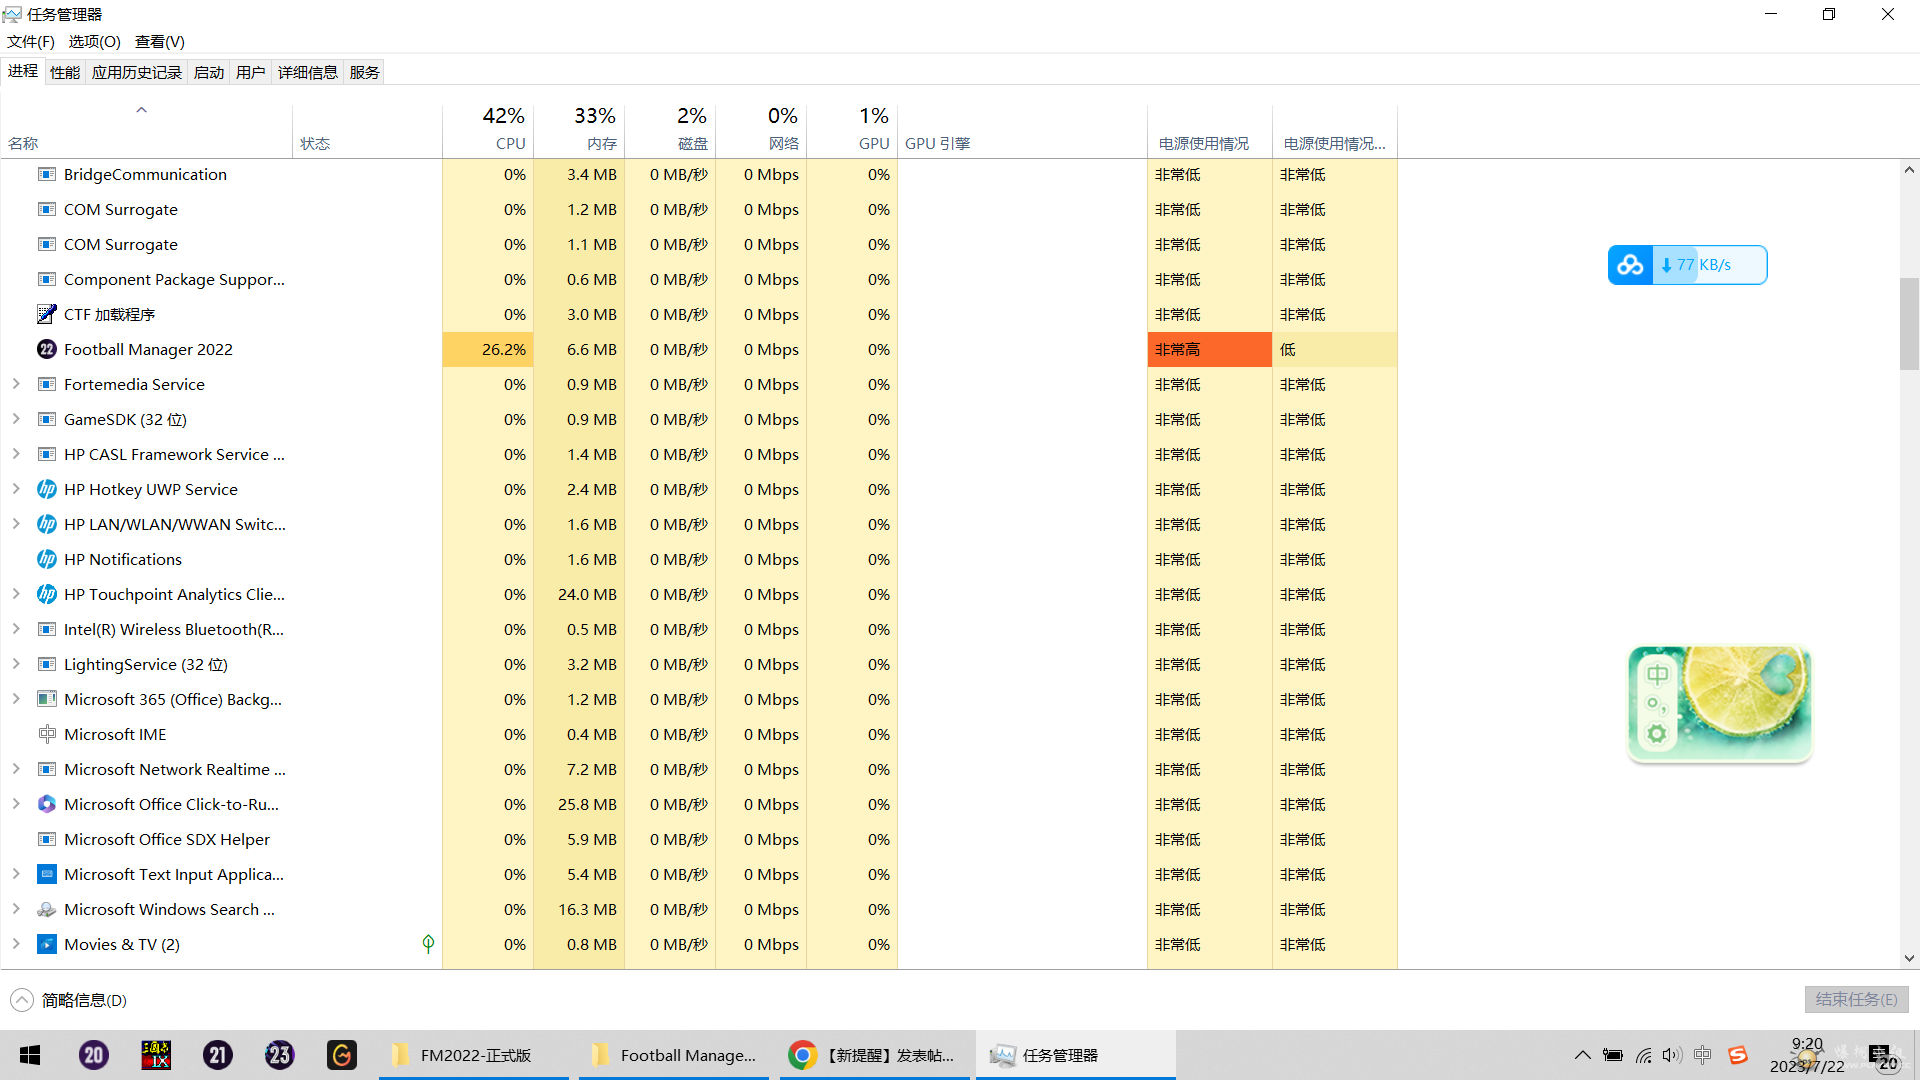Viewport: 1920px width, 1080px height.
Task: Click the Sogou input method tray icon
Action: 1738,1055
